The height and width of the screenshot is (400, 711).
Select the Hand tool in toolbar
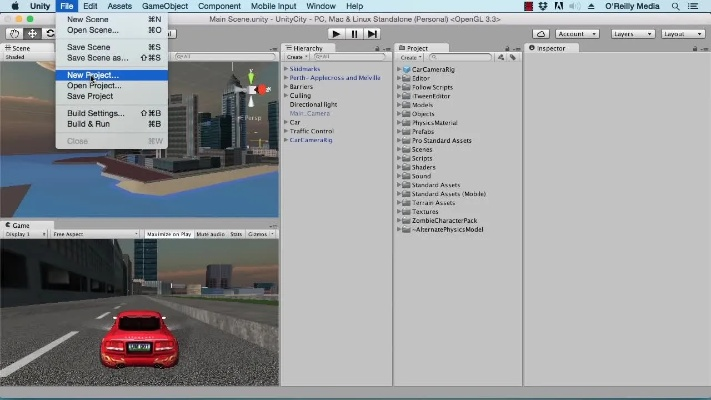click(15, 34)
